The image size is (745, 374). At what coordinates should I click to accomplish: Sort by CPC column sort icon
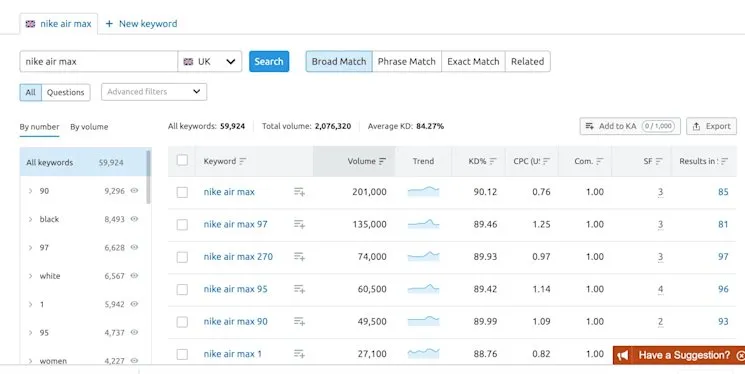click(x=546, y=162)
